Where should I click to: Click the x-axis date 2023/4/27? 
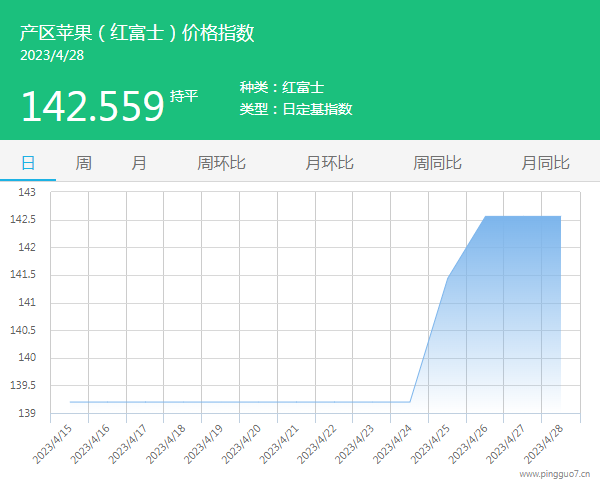[x=506, y=444]
